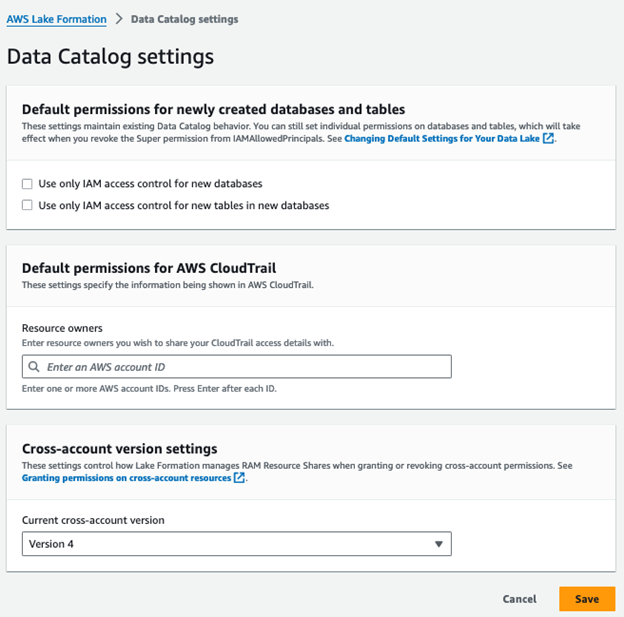The width and height of the screenshot is (624, 617).
Task: Click the 'Use only IAM access control for new databases' label
Action: 150,185
